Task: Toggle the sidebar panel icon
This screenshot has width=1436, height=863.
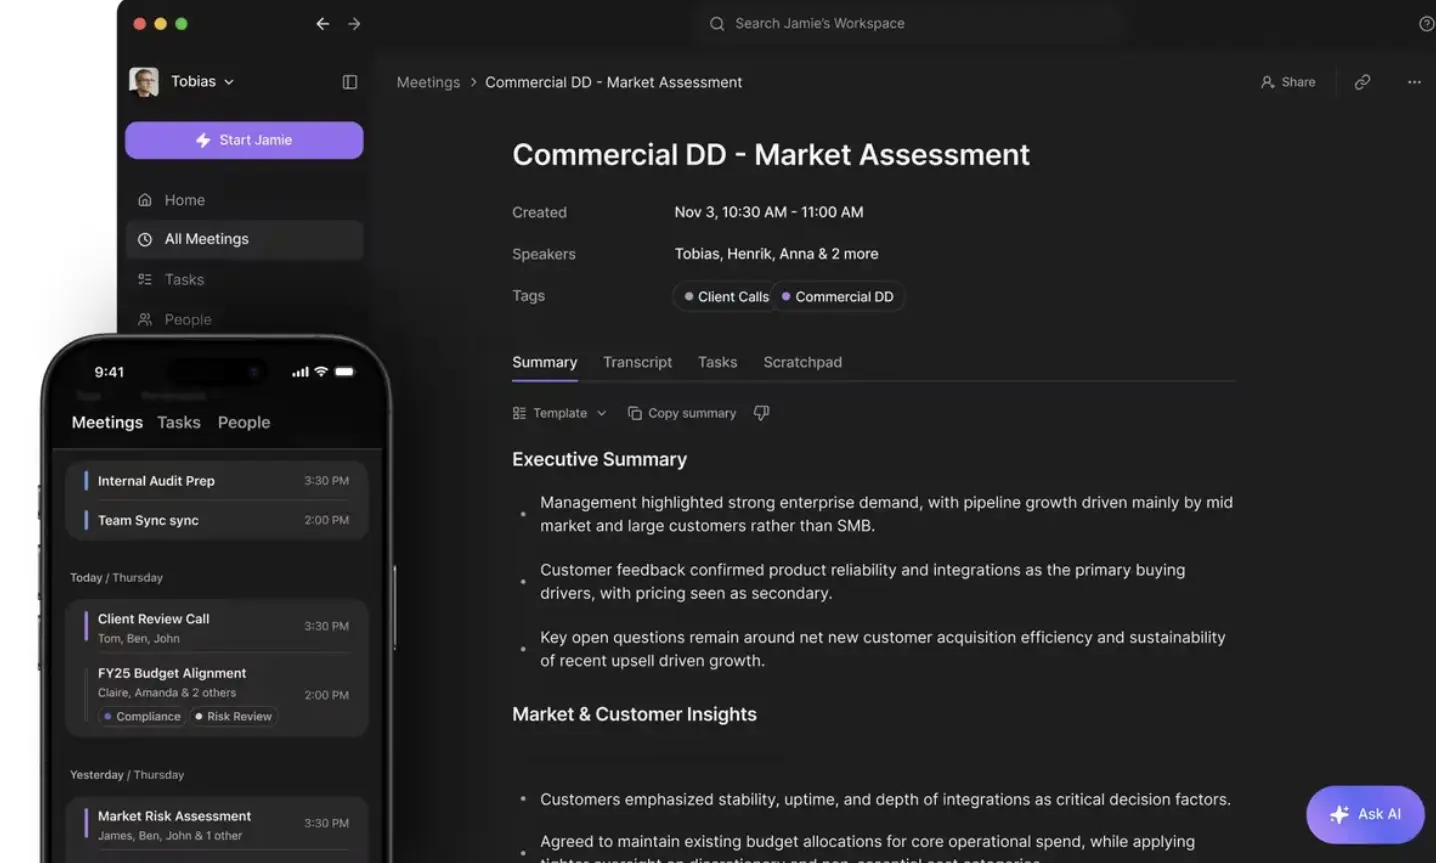Action: (x=350, y=82)
